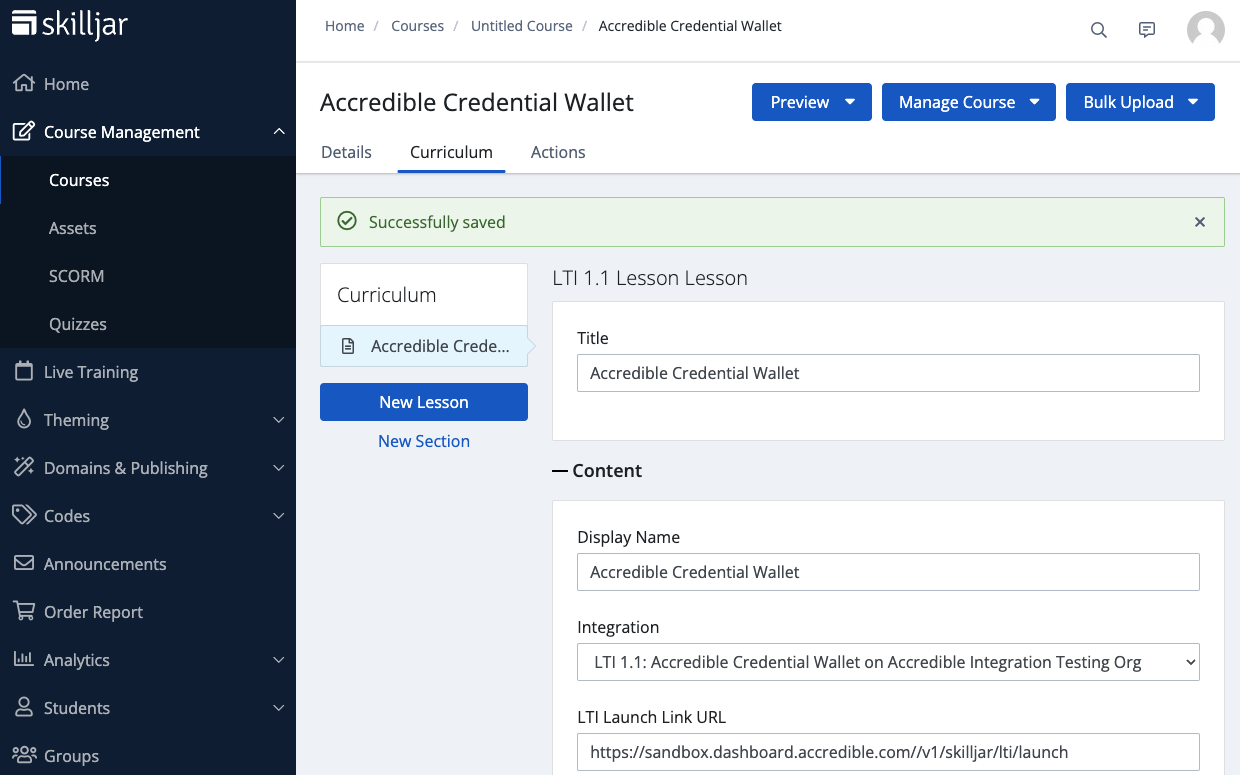This screenshot has height=775, width=1240.
Task: Expand the Students submenu chevron
Action: click(279, 708)
